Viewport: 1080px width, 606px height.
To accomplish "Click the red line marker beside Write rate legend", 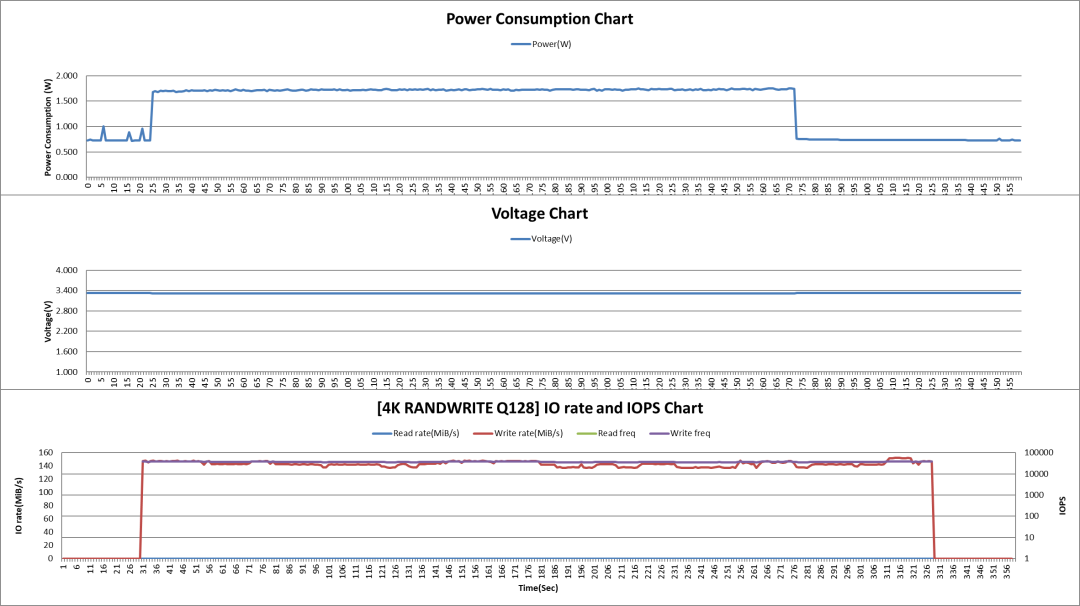I will (484, 433).
